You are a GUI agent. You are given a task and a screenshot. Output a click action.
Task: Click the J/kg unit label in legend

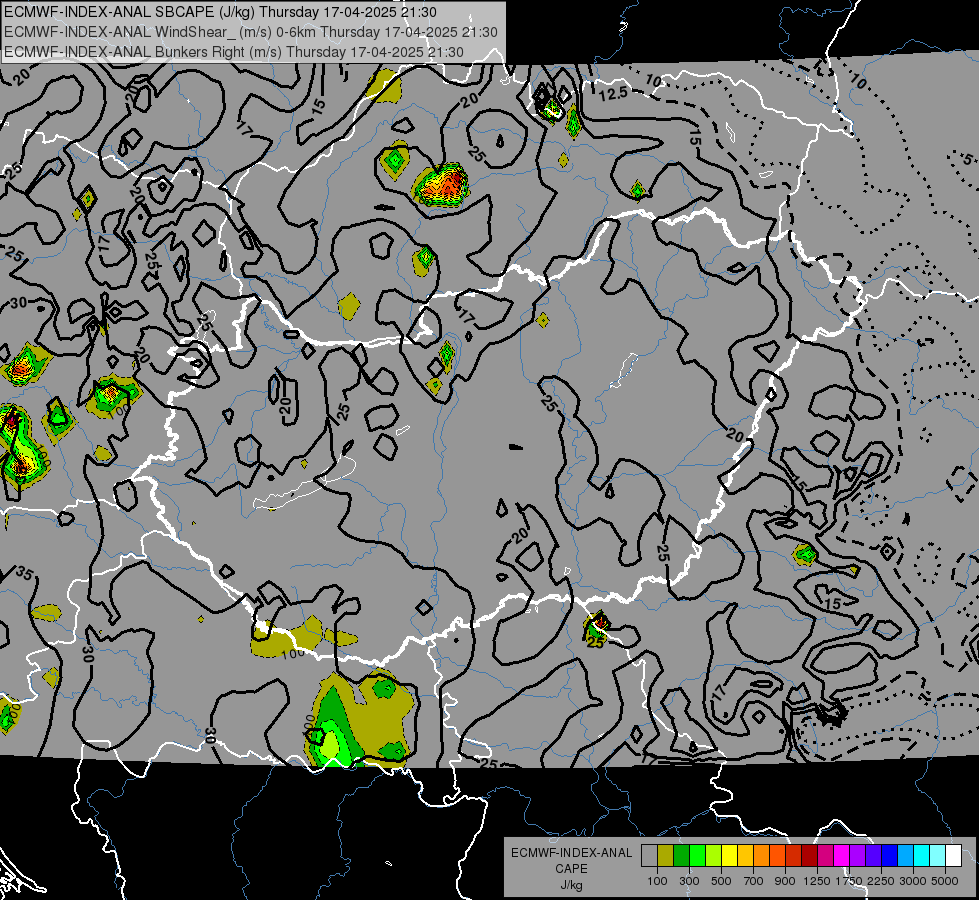pos(571,885)
